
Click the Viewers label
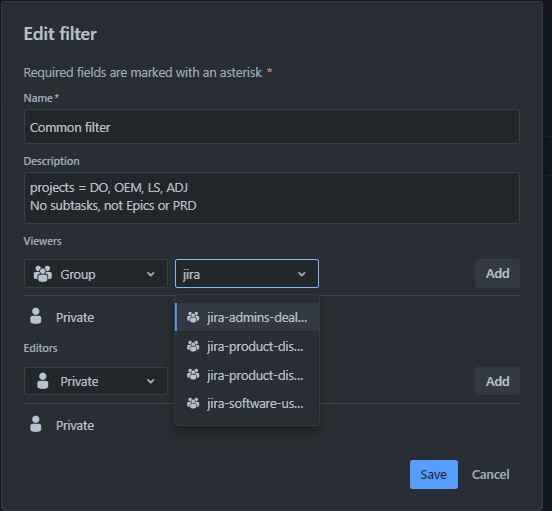coord(43,241)
